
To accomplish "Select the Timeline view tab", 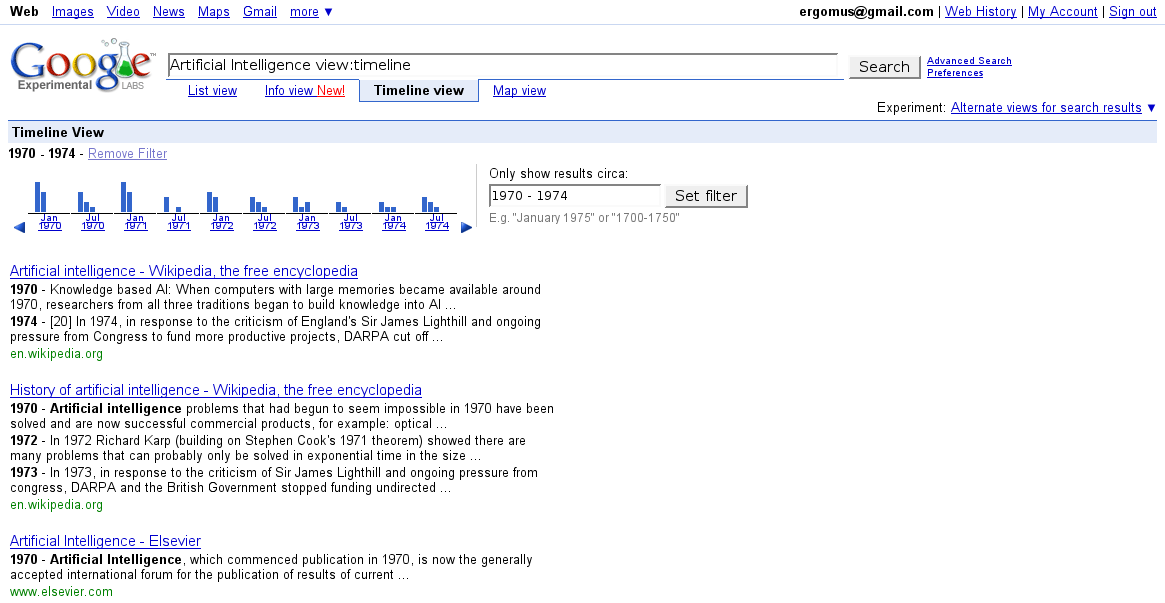I will click(419, 91).
